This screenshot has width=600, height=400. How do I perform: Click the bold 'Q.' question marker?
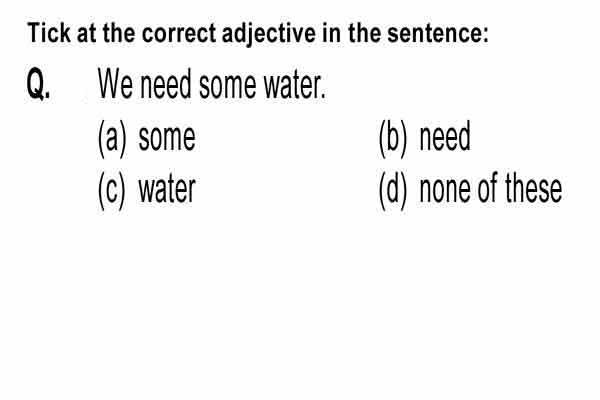tap(38, 84)
